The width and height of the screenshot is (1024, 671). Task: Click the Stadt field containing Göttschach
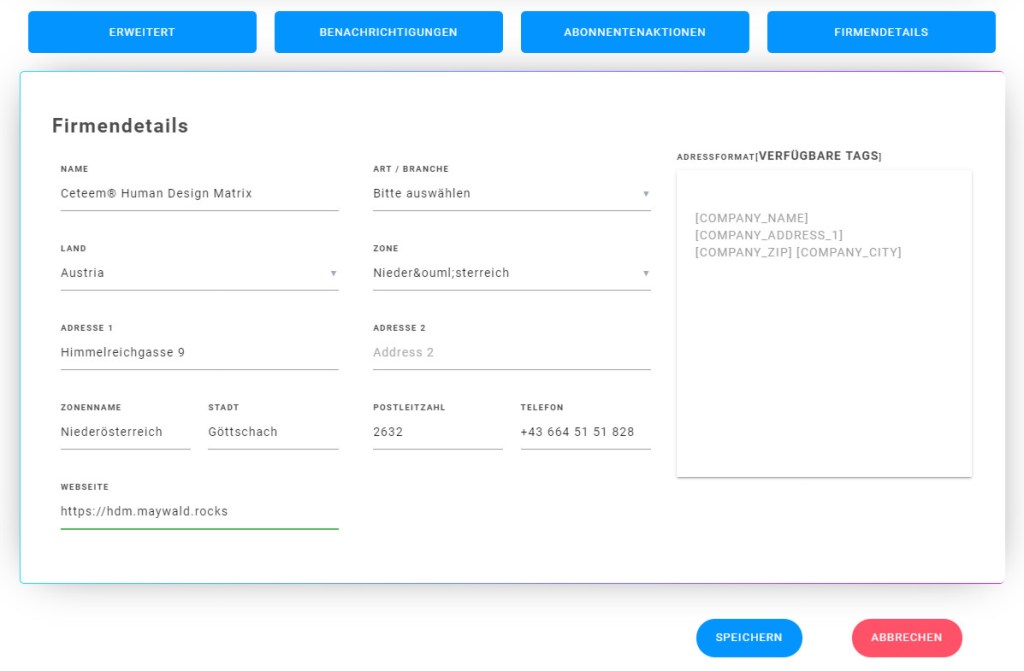point(273,432)
